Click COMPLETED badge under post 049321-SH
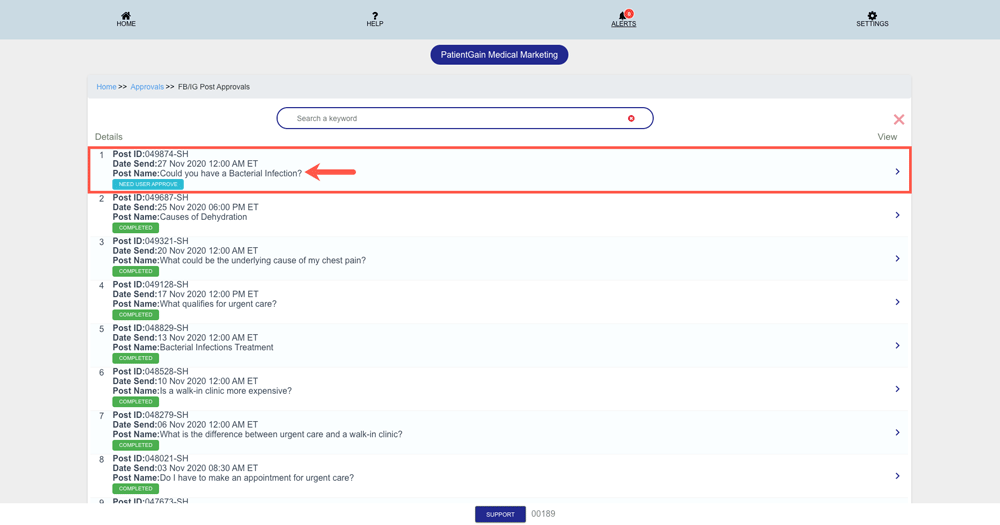This screenshot has width=1000, height=525. point(136,271)
